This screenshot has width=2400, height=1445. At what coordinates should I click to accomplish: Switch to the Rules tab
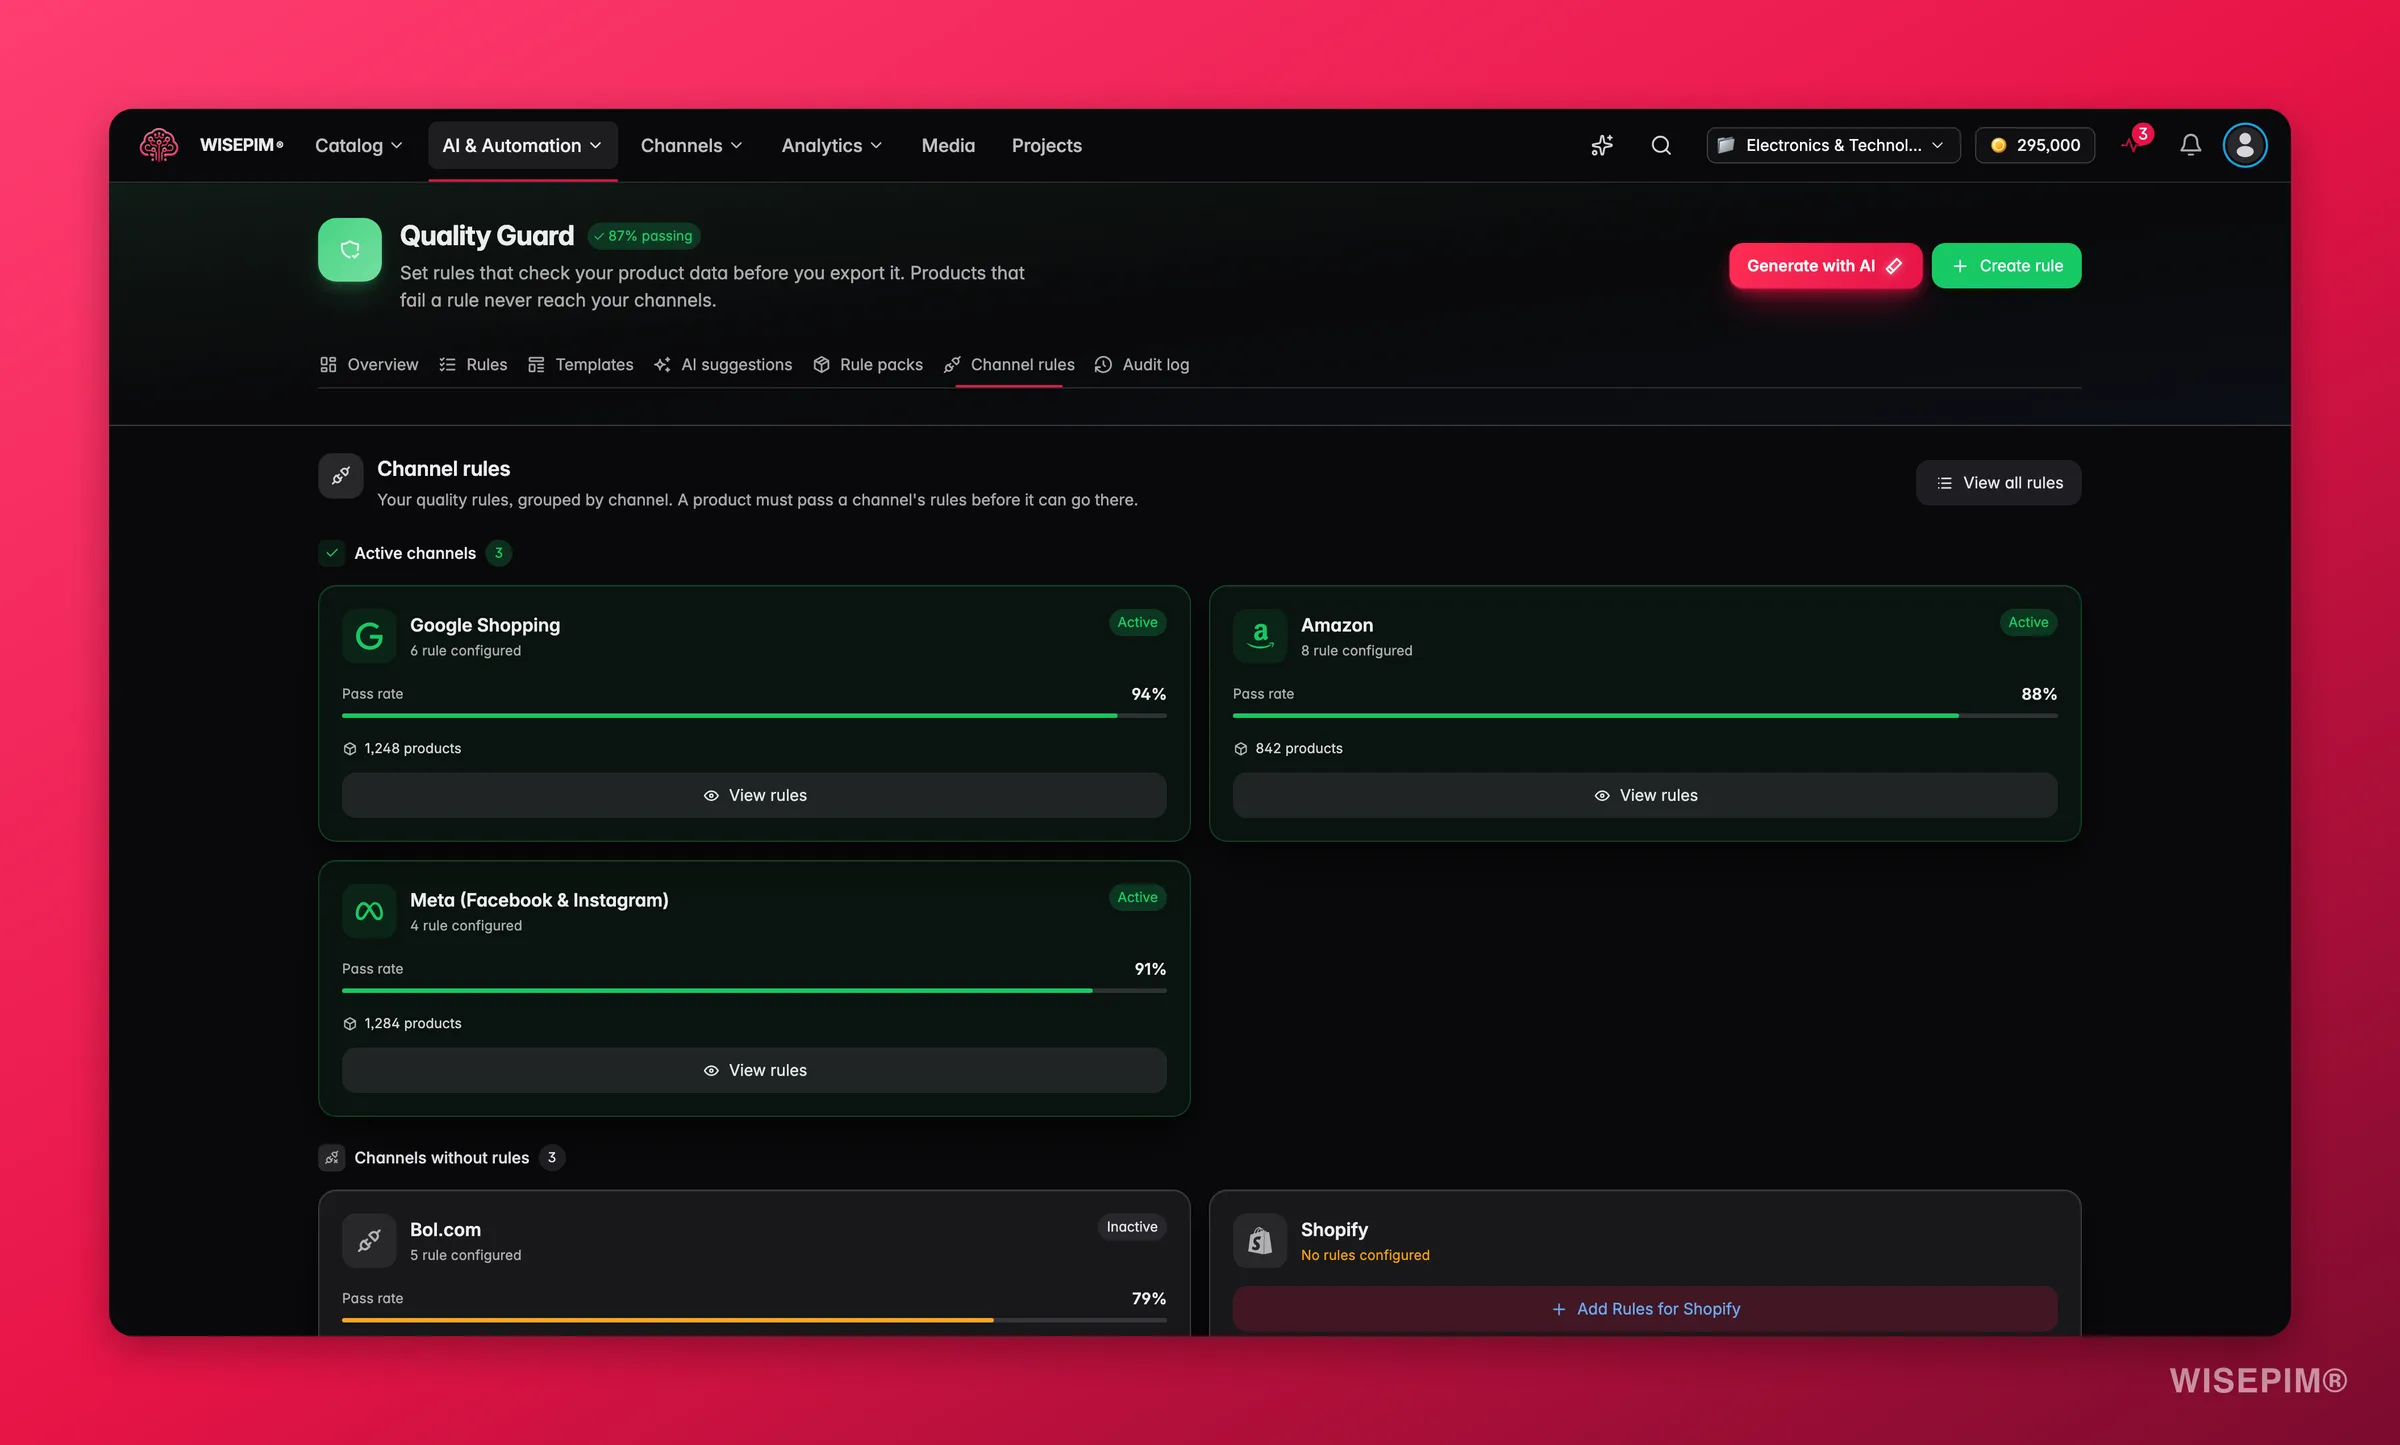click(x=474, y=365)
